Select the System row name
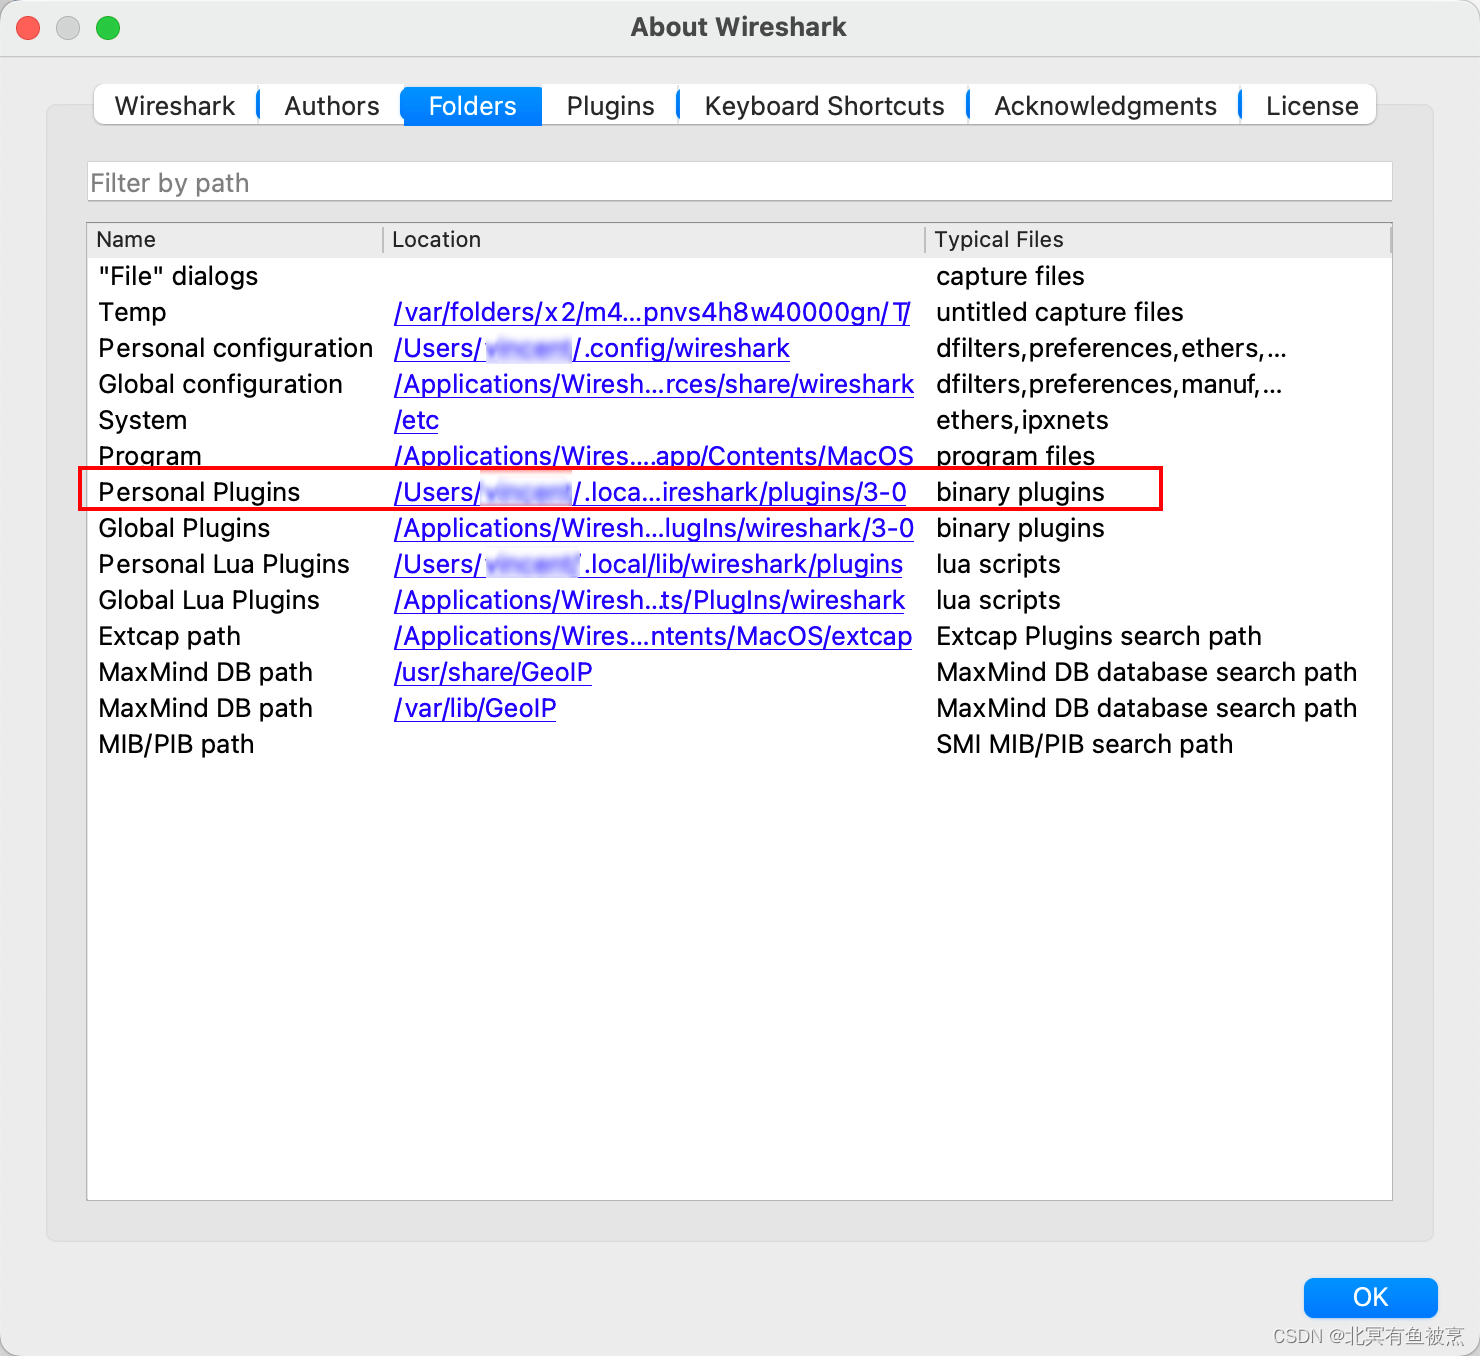The image size is (1480, 1356). [142, 420]
